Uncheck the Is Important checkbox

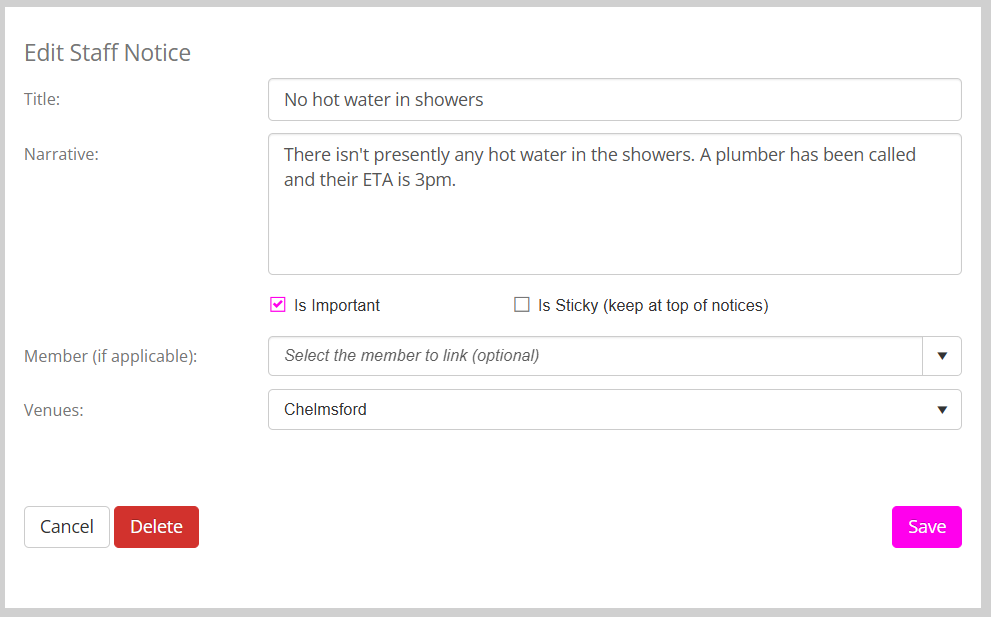tap(278, 305)
